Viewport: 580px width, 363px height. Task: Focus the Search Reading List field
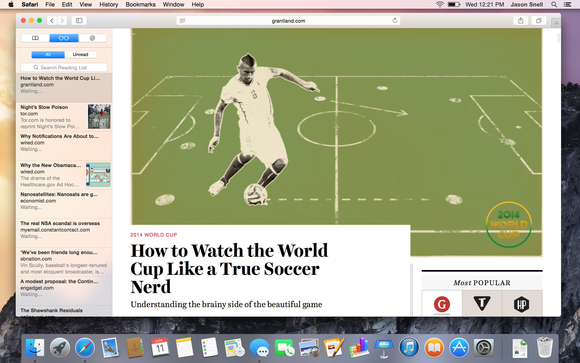click(64, 68)
